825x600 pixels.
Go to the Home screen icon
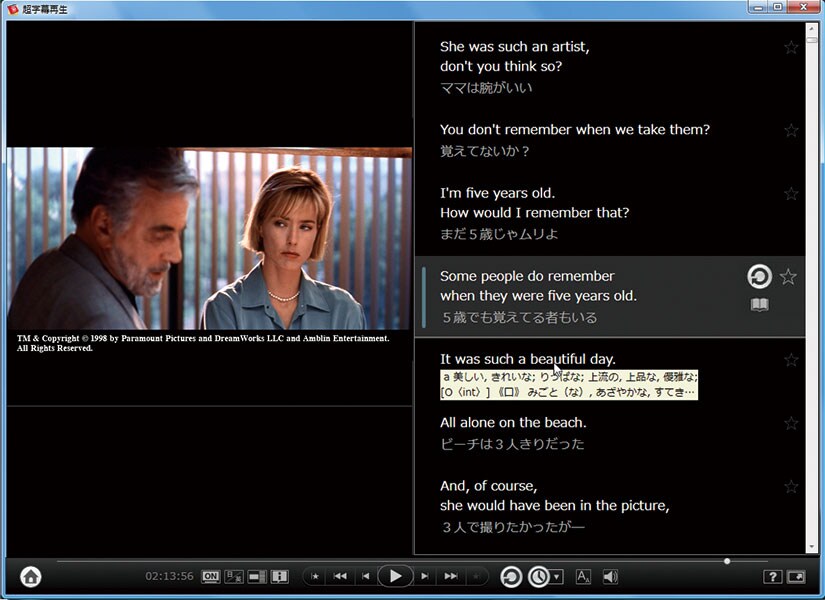point(31,577)
